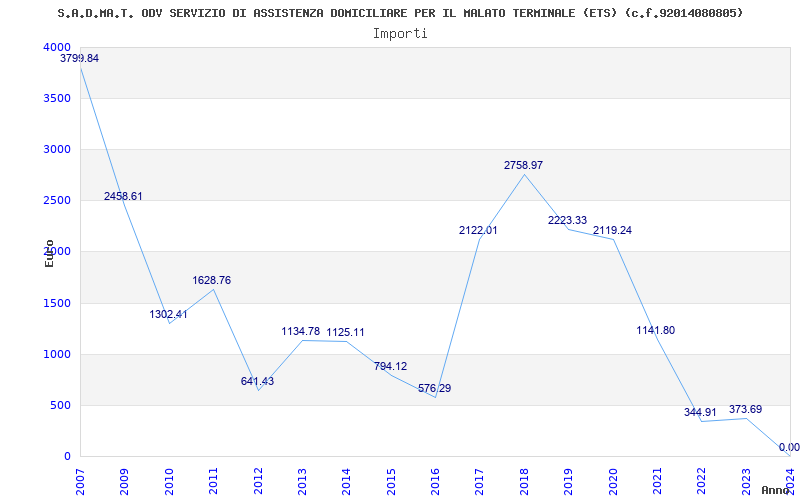800x500 pixels.
Task: Select the 1141.80 data label
Action: (655, 330)
